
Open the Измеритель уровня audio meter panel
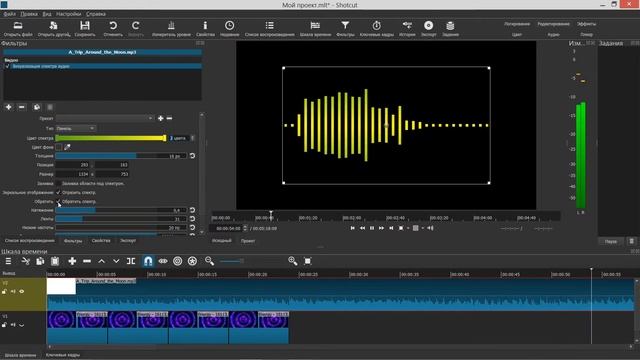(x=171, y=29)
